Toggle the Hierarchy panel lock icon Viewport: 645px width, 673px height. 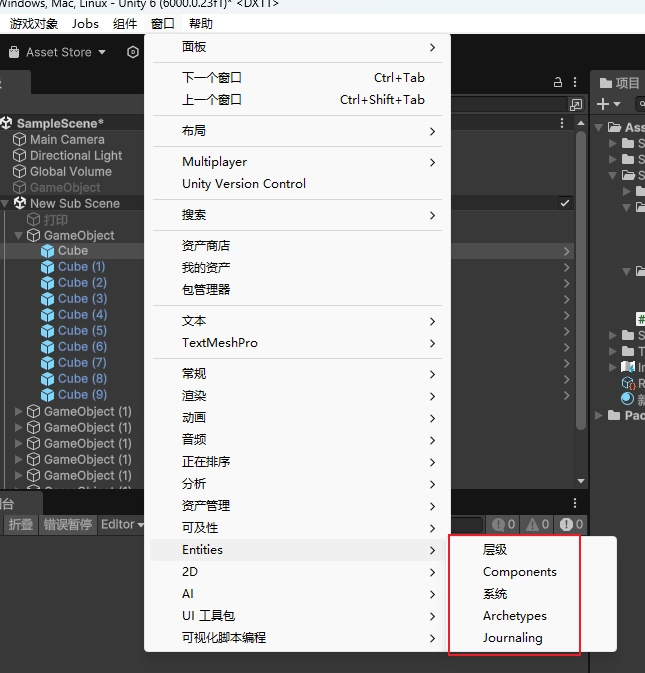557,82
